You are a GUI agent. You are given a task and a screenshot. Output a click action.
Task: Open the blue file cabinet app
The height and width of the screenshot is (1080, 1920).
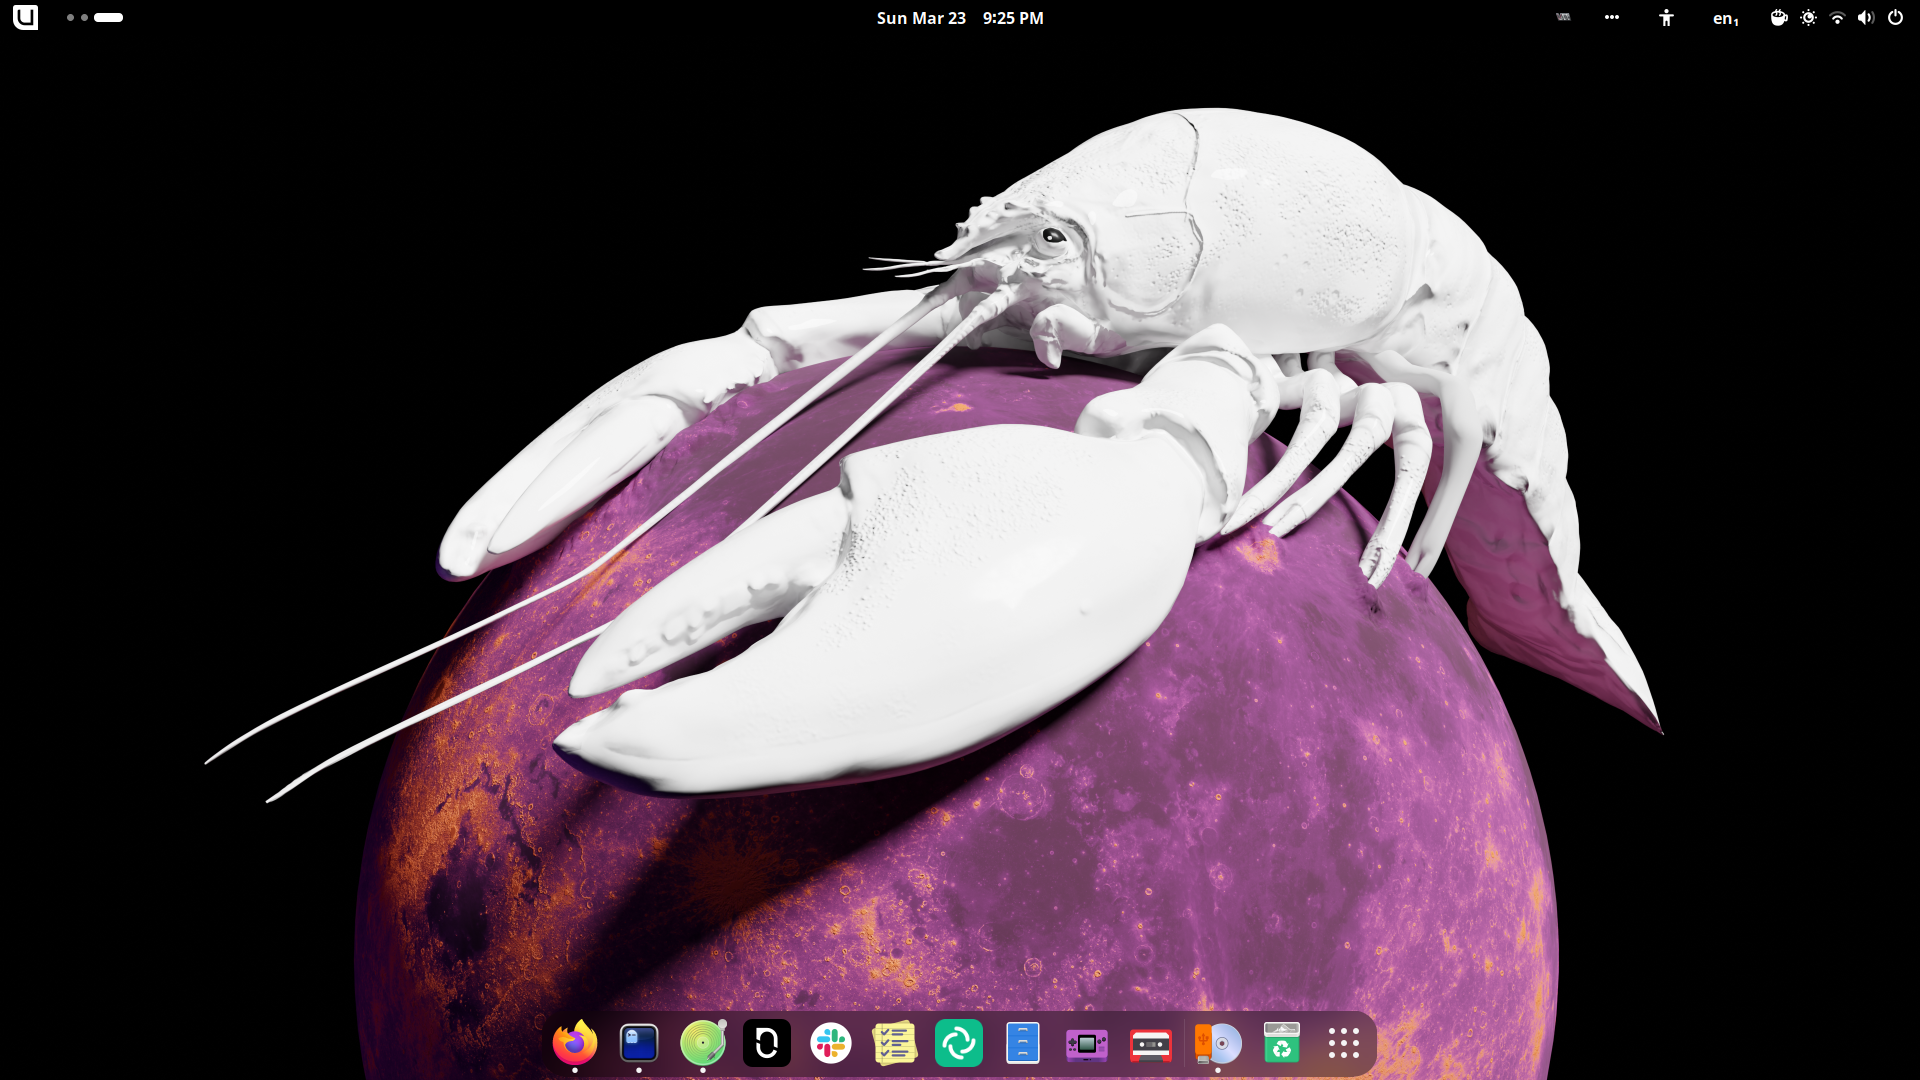(x=1023, y=1043)
